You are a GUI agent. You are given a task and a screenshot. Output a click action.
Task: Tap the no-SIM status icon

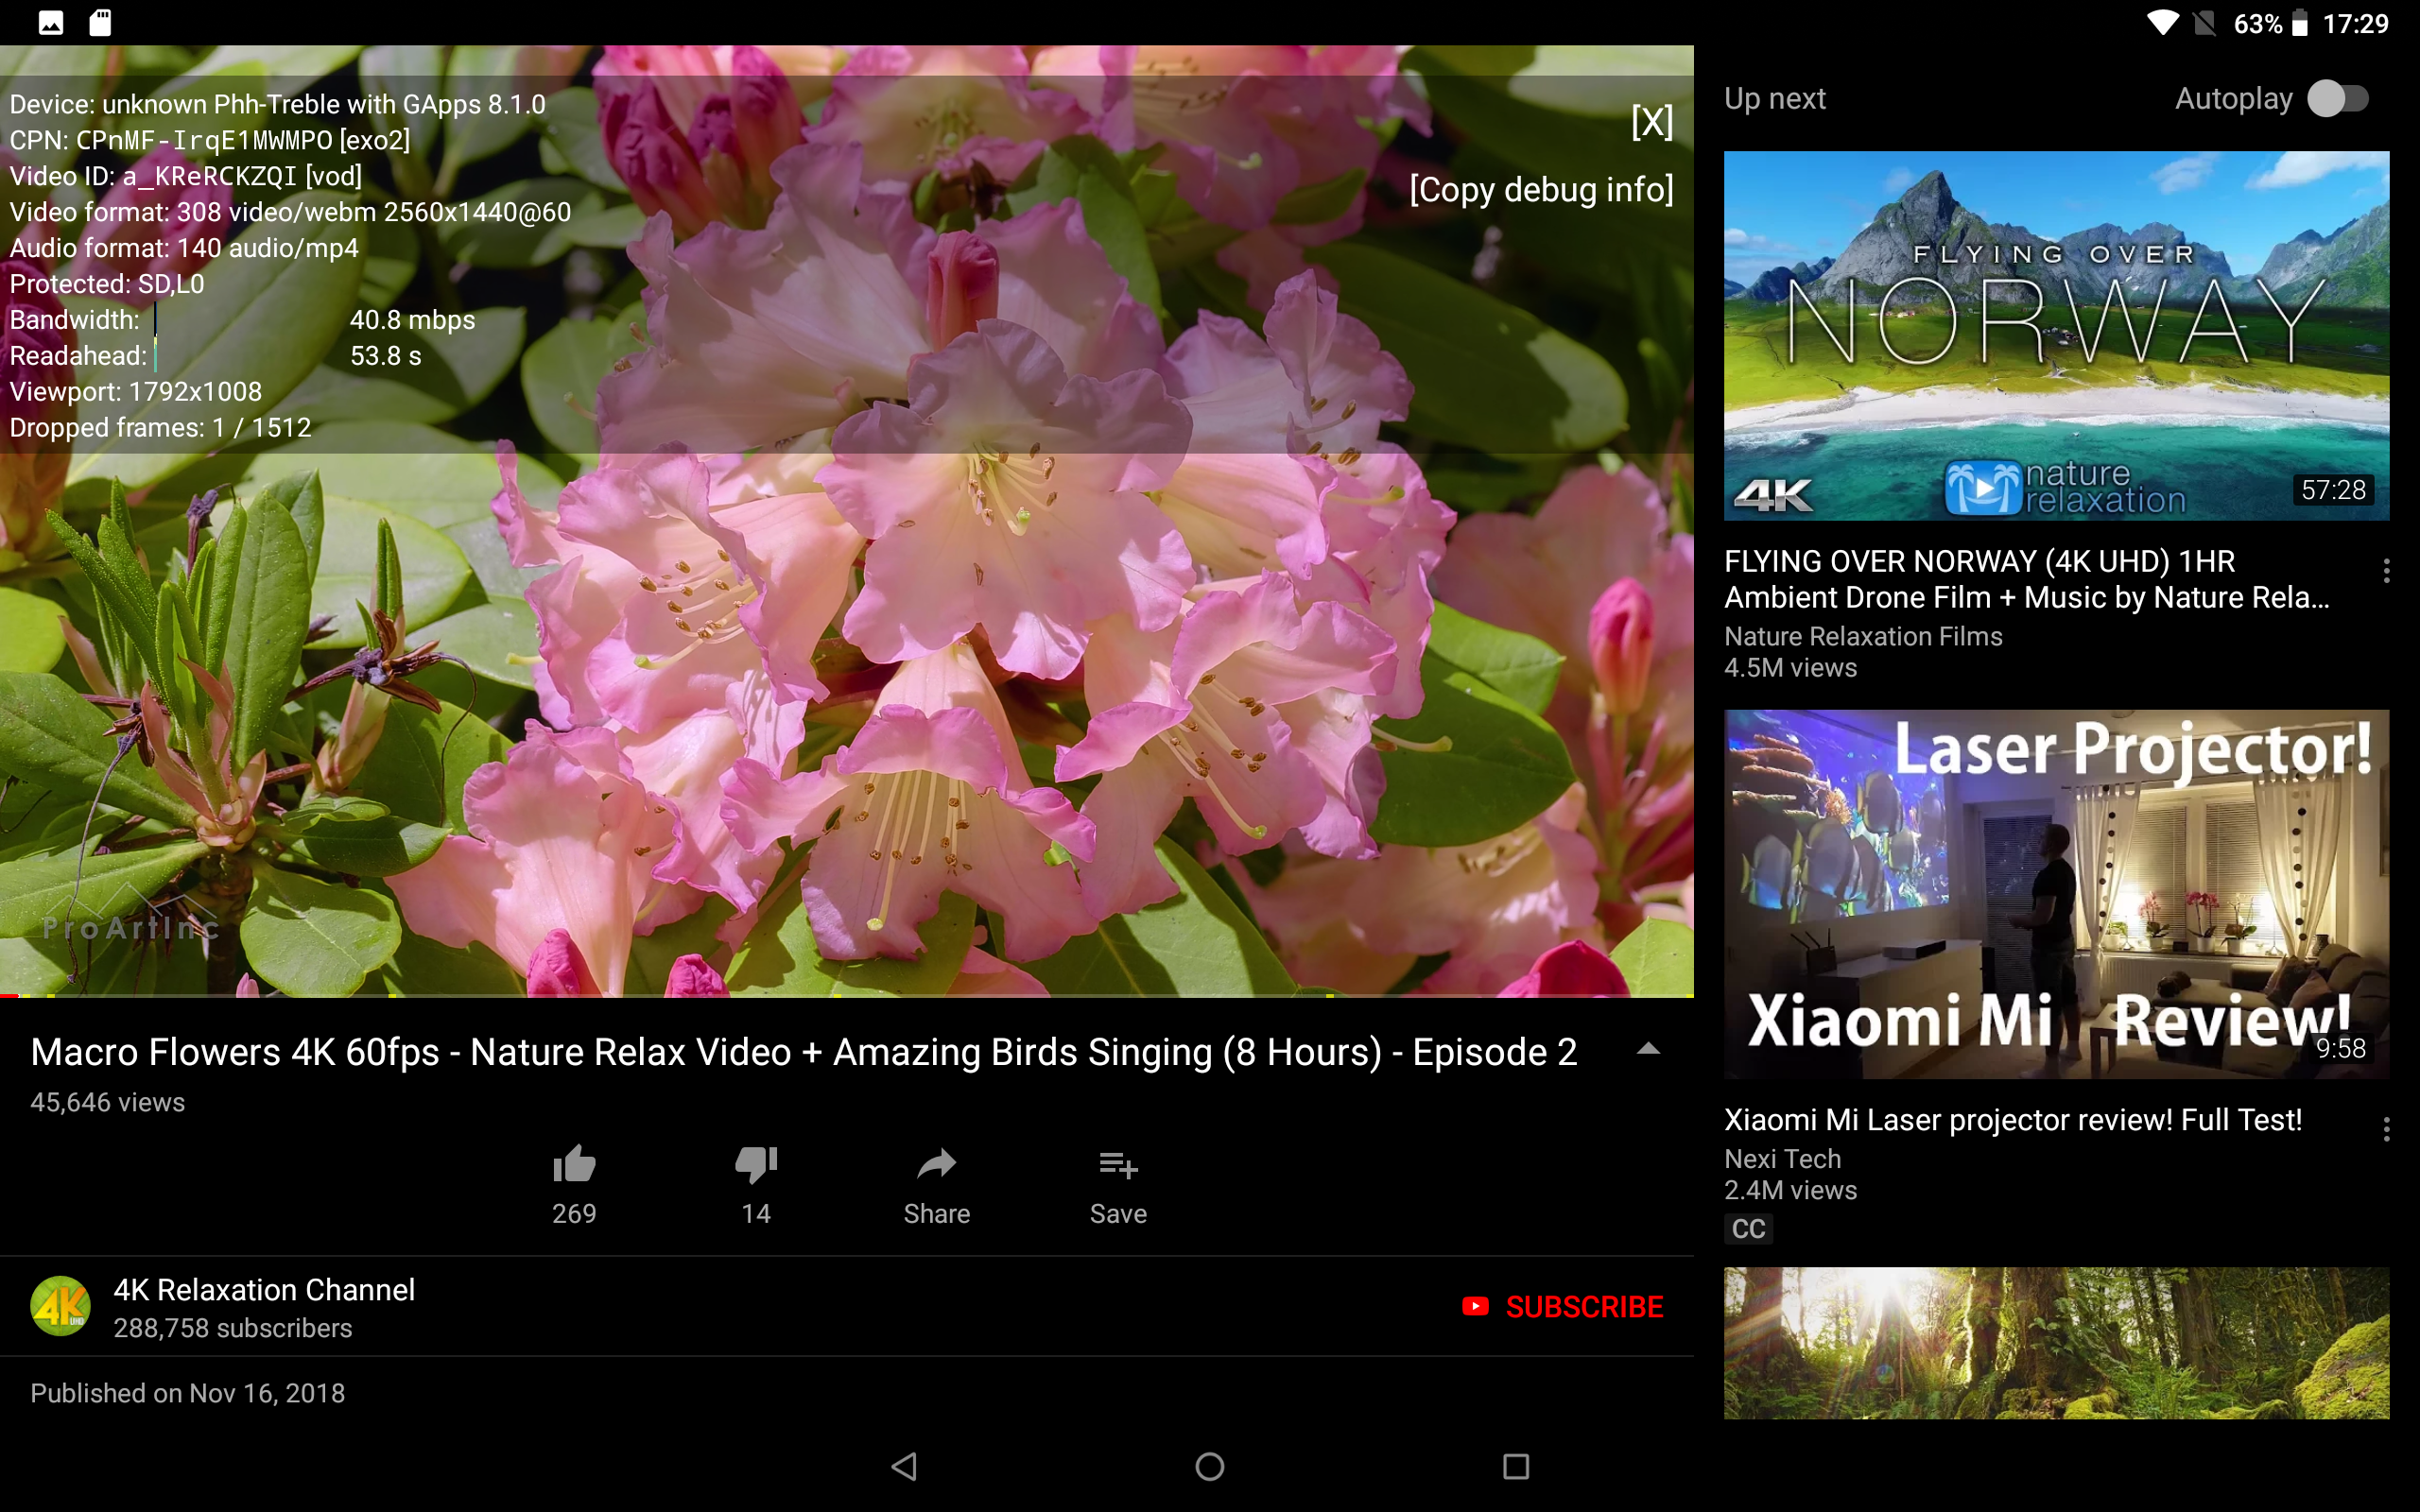click(x=2205, y=23)
